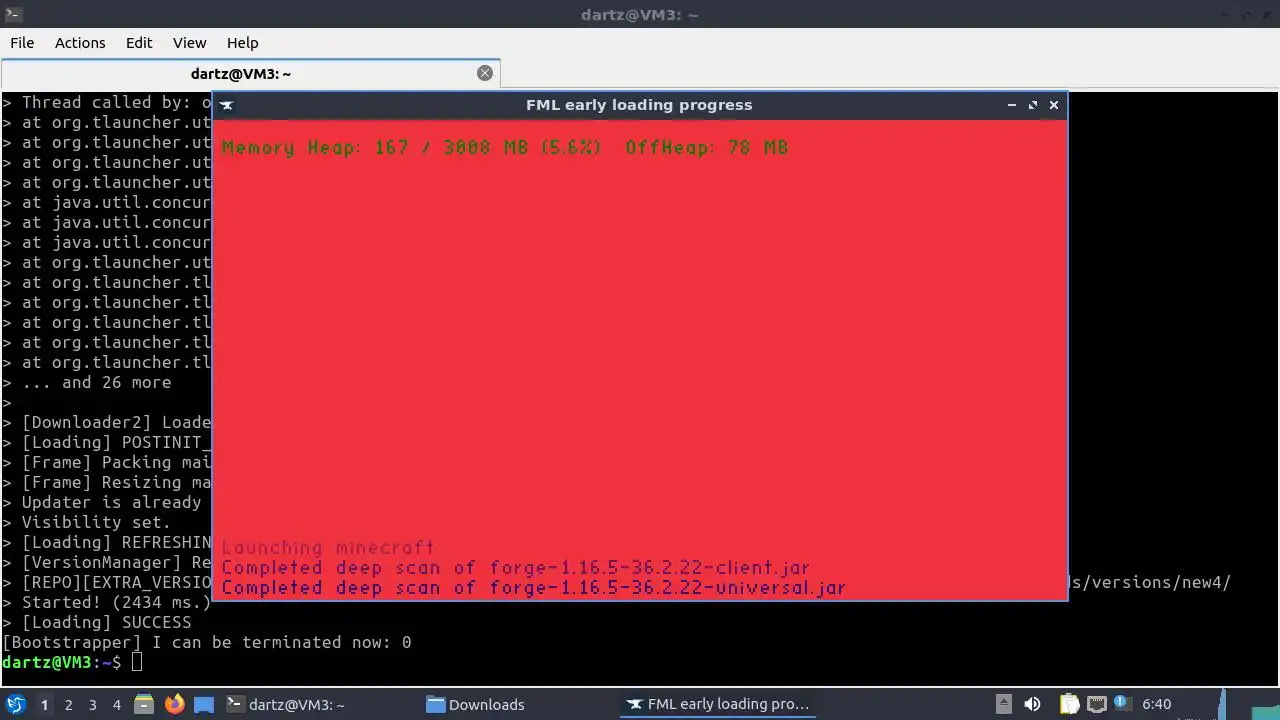The width and height of the screenshot is (1280, 720).
Task: Click the terminal icon in the top-left title bar
Action: click(14, 14)
